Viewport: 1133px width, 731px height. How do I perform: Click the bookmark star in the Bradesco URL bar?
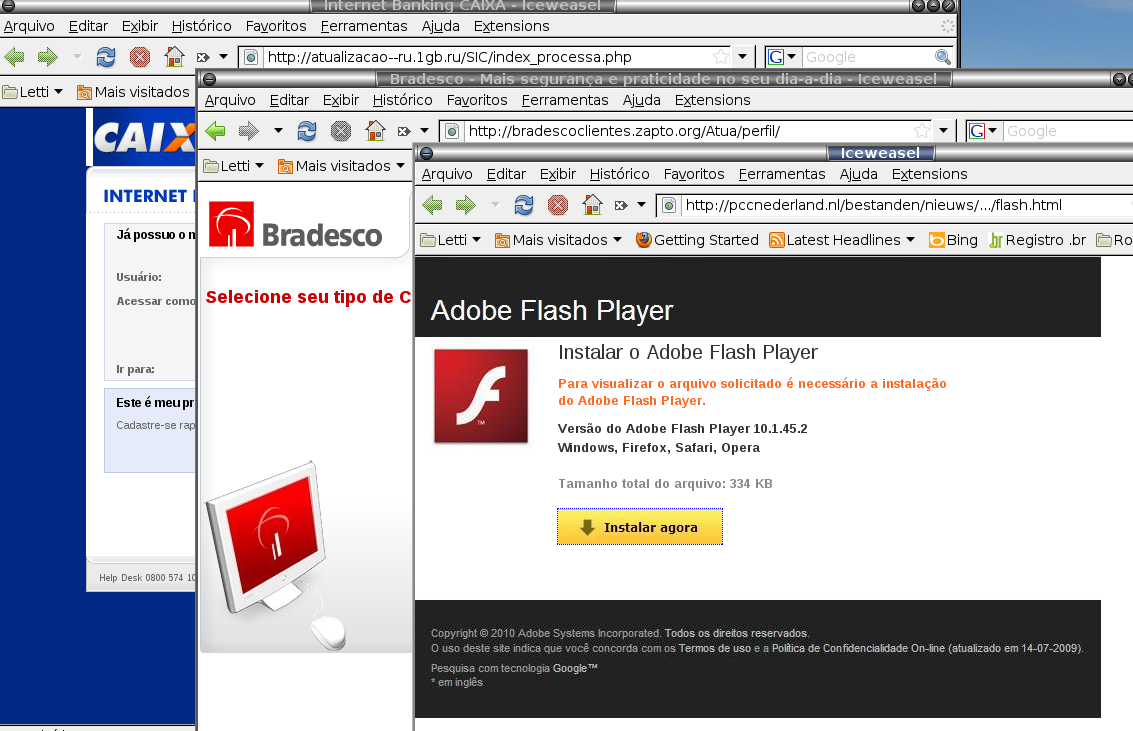922,131
